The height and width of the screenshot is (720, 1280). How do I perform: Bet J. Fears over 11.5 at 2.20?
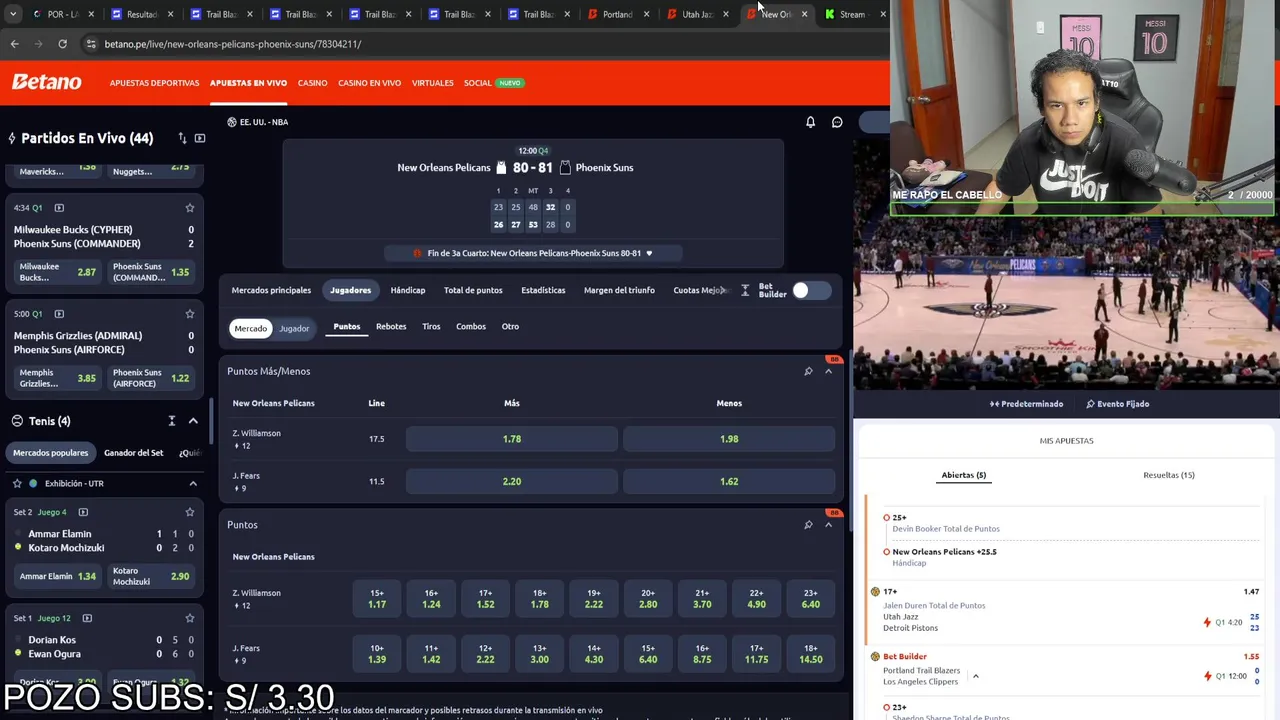click(x=512, y=481)
